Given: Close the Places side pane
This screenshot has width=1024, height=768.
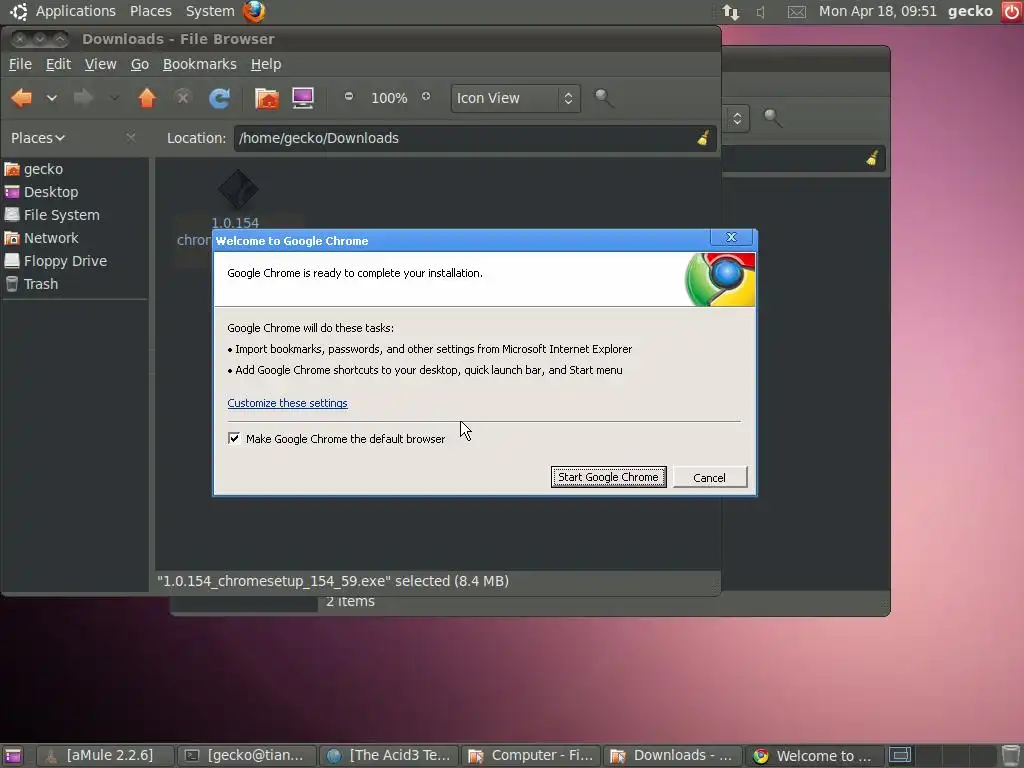Looking at the screenshot, I should (131, 137).
